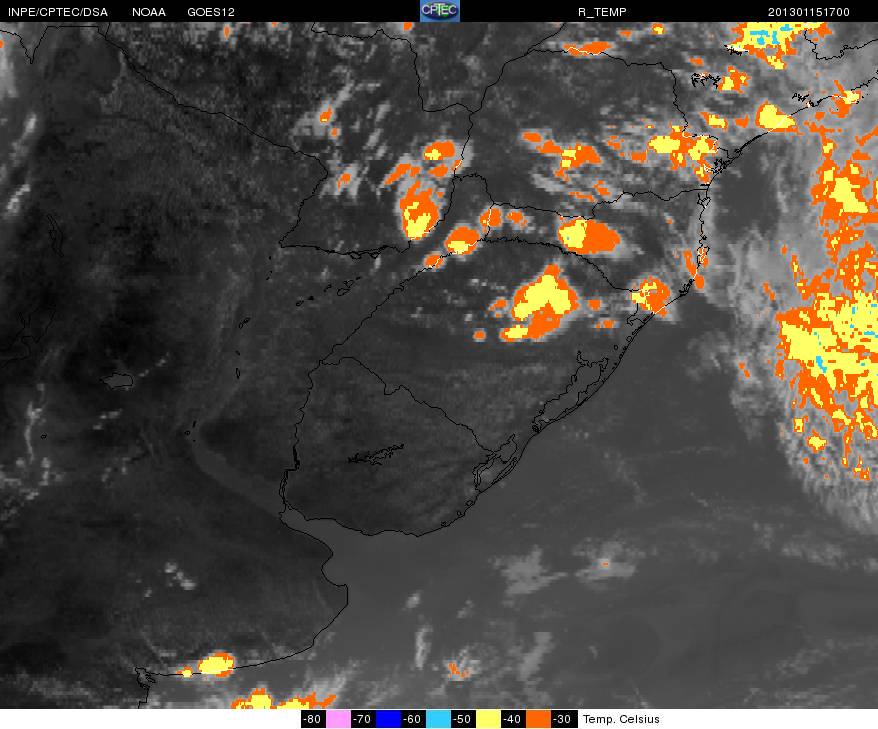Click the -70 legend value

click(363, 719)
